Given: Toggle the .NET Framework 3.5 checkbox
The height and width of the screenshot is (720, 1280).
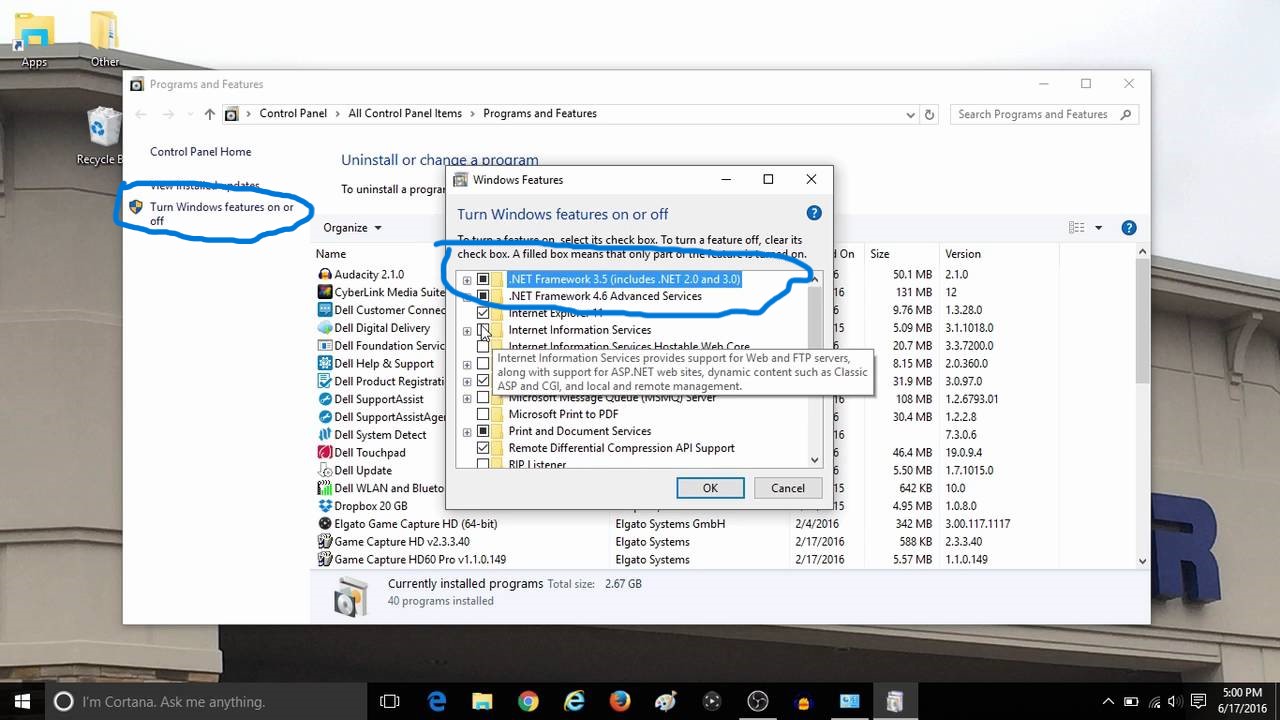Looking at the screenshot, I should pyautogui.click(x=483, y=279).
